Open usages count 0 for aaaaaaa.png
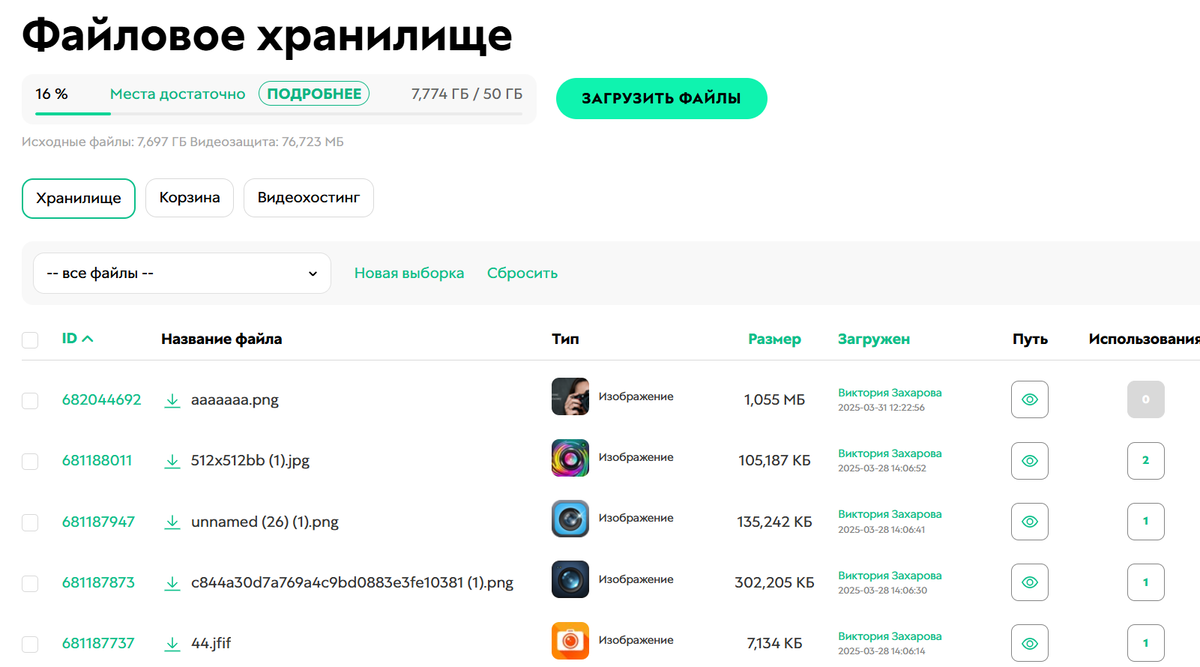Image resolution: width=1200 pixels, height=667 pixels. coord(1146,400)
